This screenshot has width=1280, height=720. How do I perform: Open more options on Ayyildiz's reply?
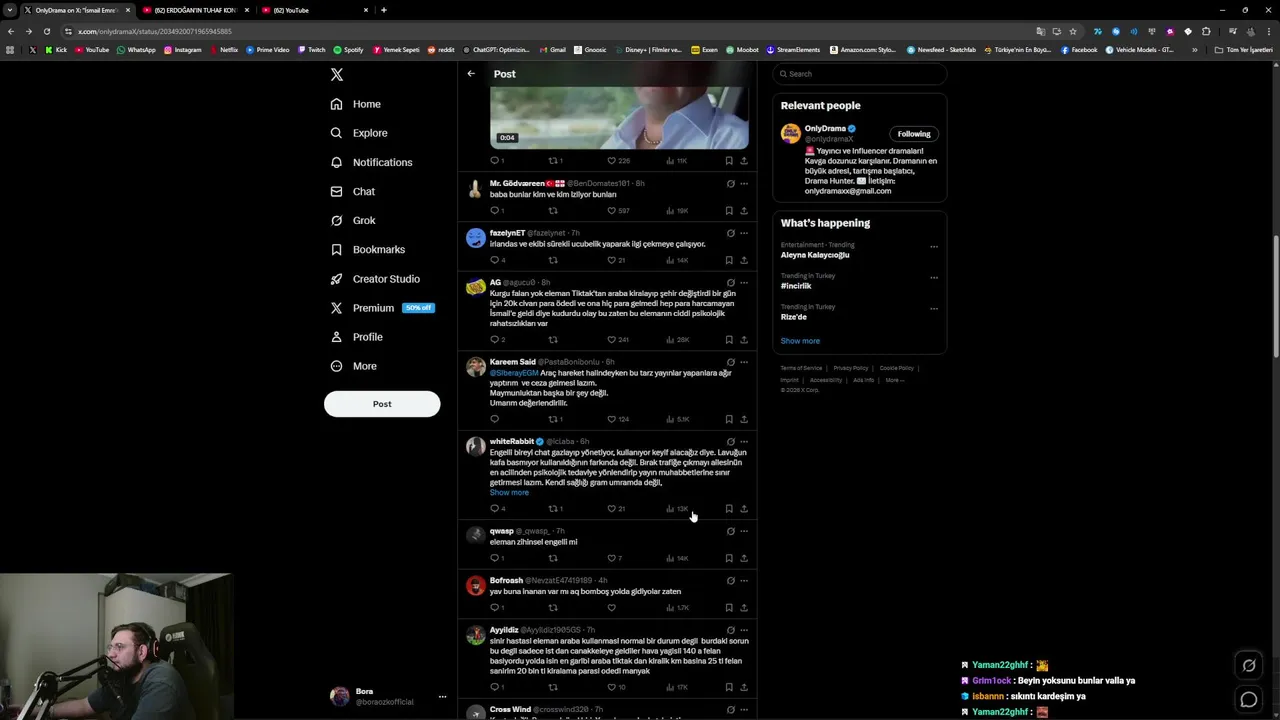click(x=744, y=631)
